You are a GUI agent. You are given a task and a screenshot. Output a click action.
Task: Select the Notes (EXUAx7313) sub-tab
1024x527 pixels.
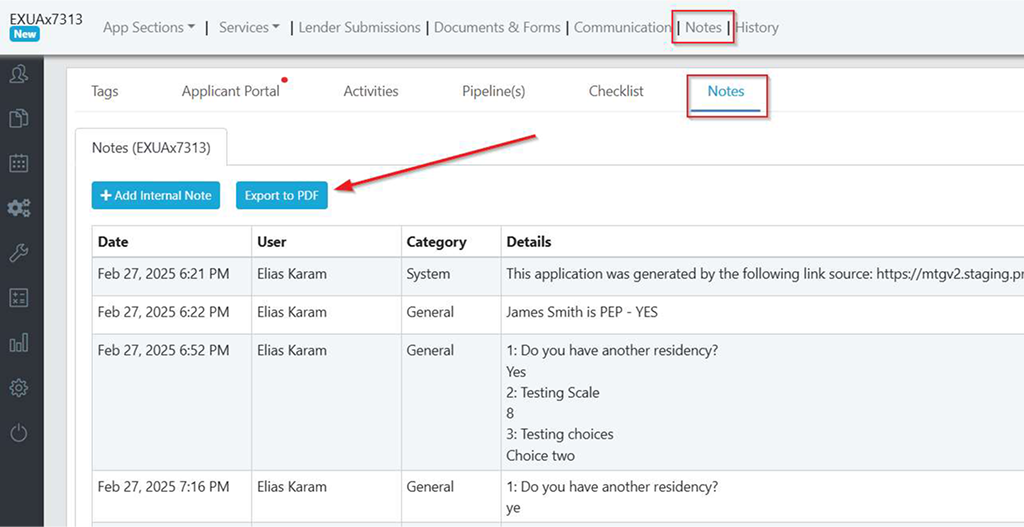pyautogui.click(x=151, y=147)
